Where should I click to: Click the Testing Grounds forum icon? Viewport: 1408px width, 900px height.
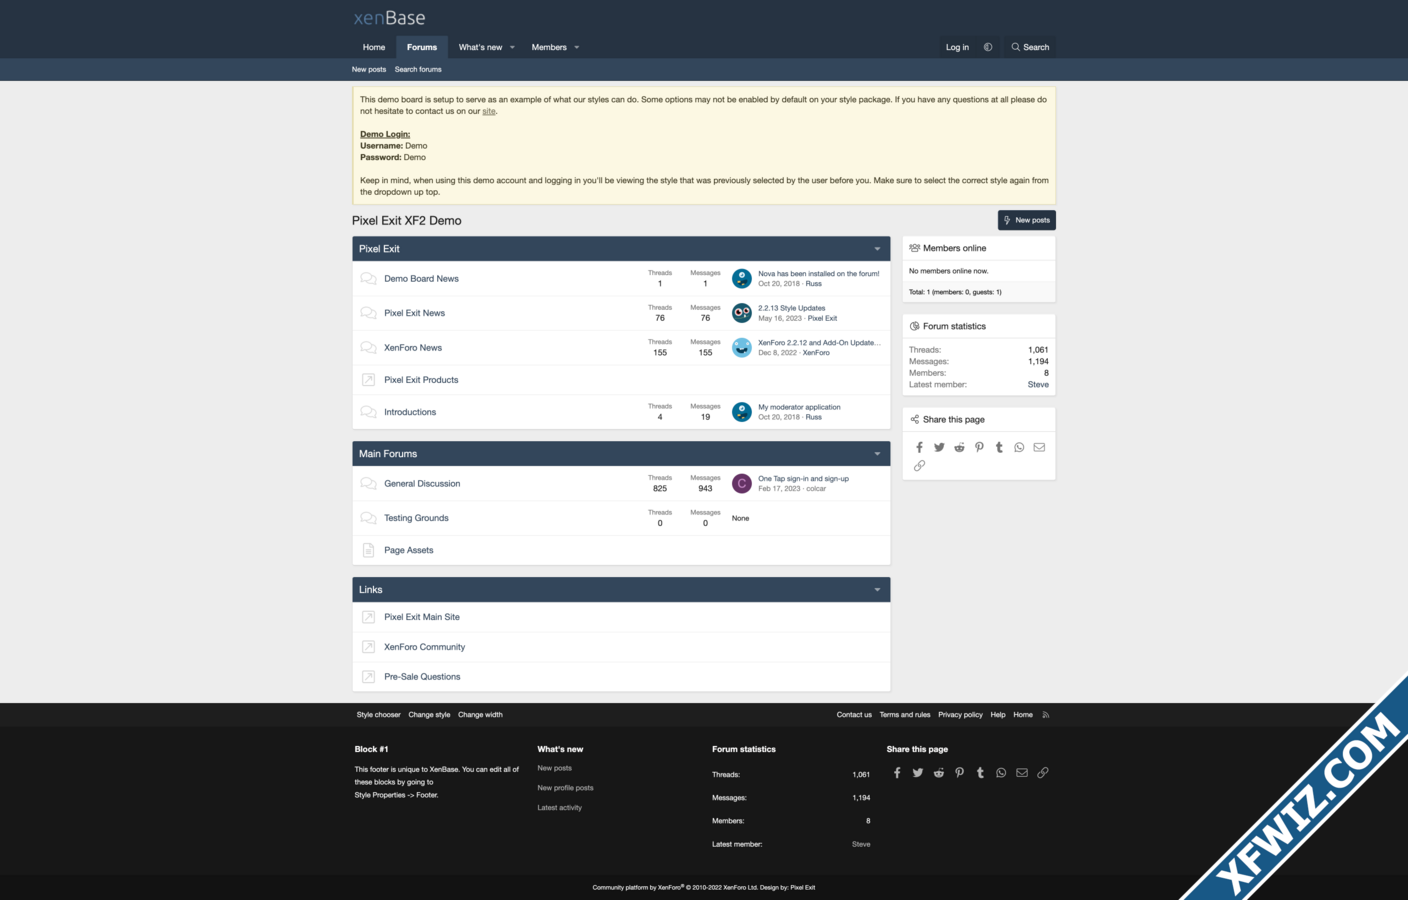coord(368,518)
